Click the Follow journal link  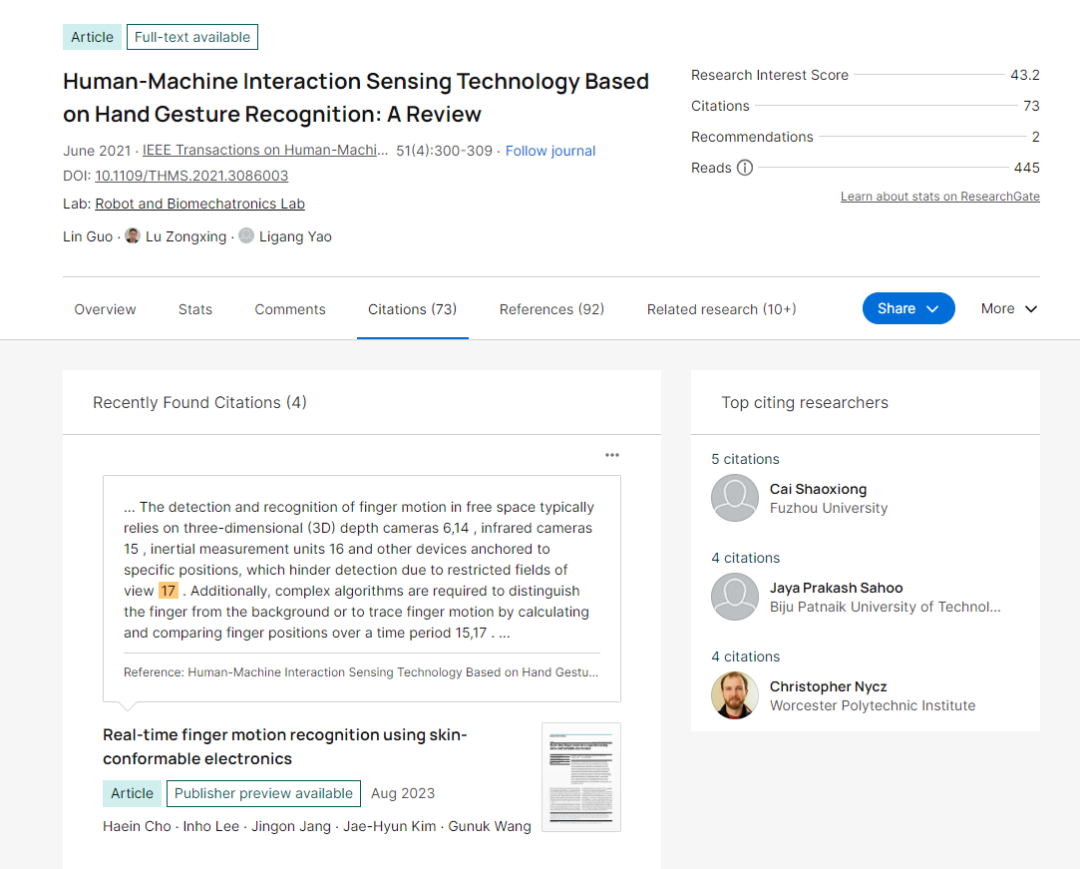tap(550, 151)
